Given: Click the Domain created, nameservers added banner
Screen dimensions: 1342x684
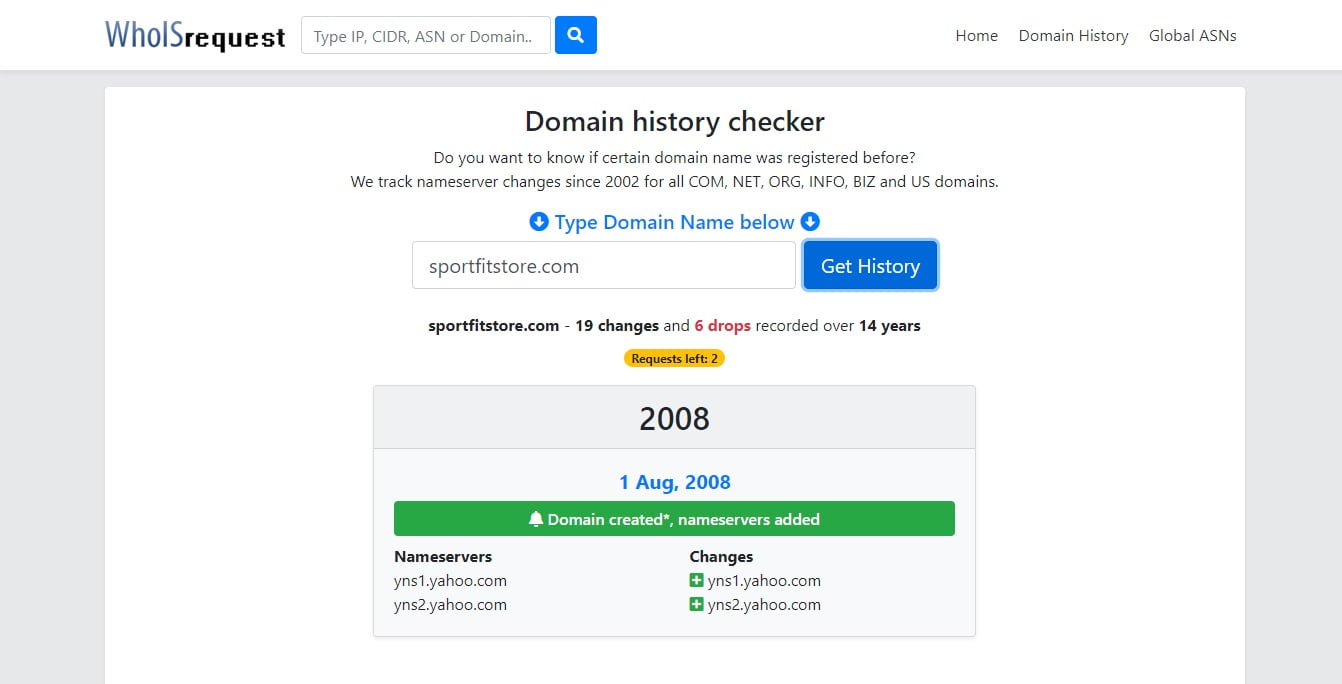Looking at the screenshot, I should (674, 519).
